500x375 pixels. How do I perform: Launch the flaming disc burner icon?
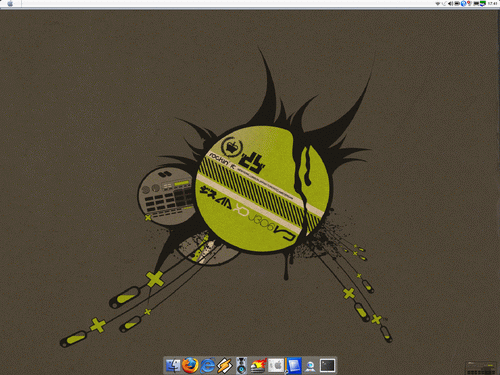tap(259, 366)
